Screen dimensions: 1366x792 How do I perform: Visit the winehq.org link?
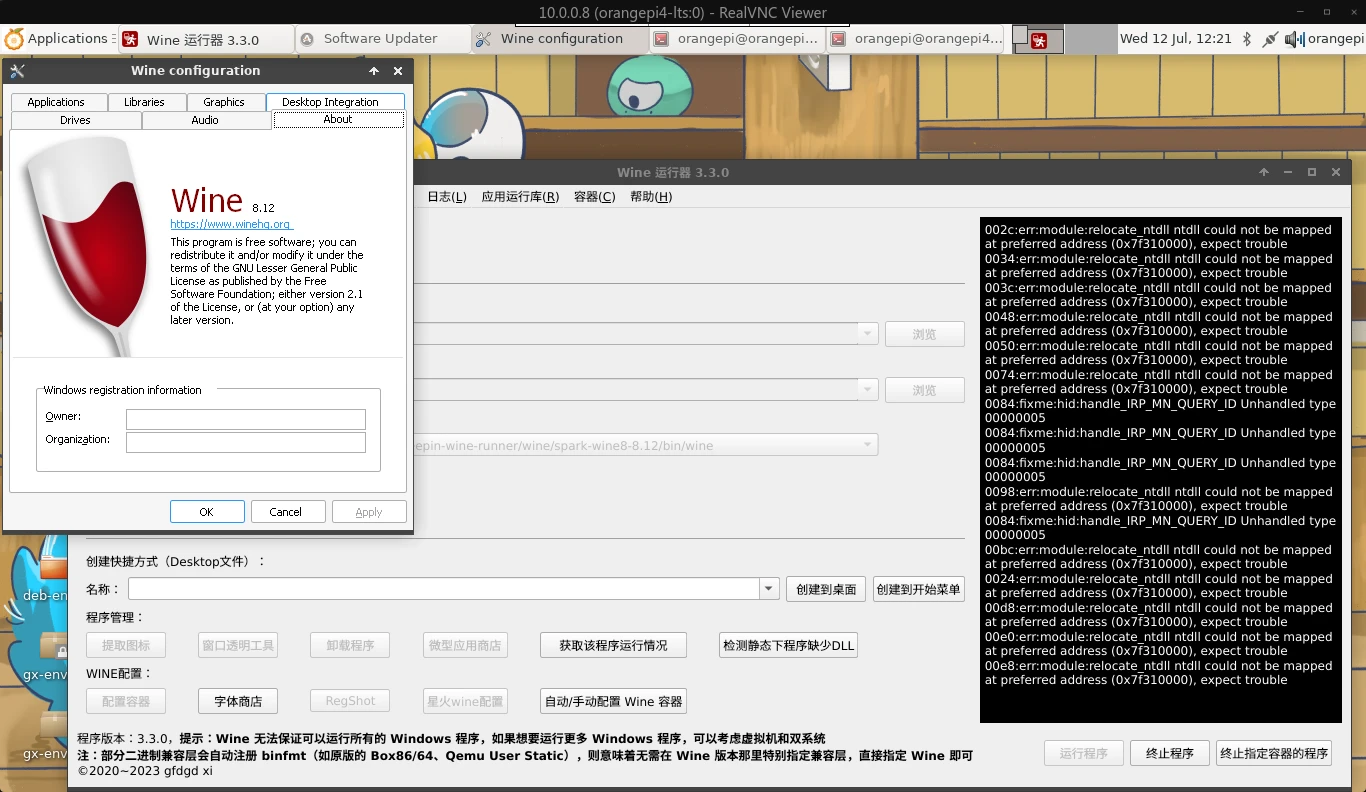point(231,224)
